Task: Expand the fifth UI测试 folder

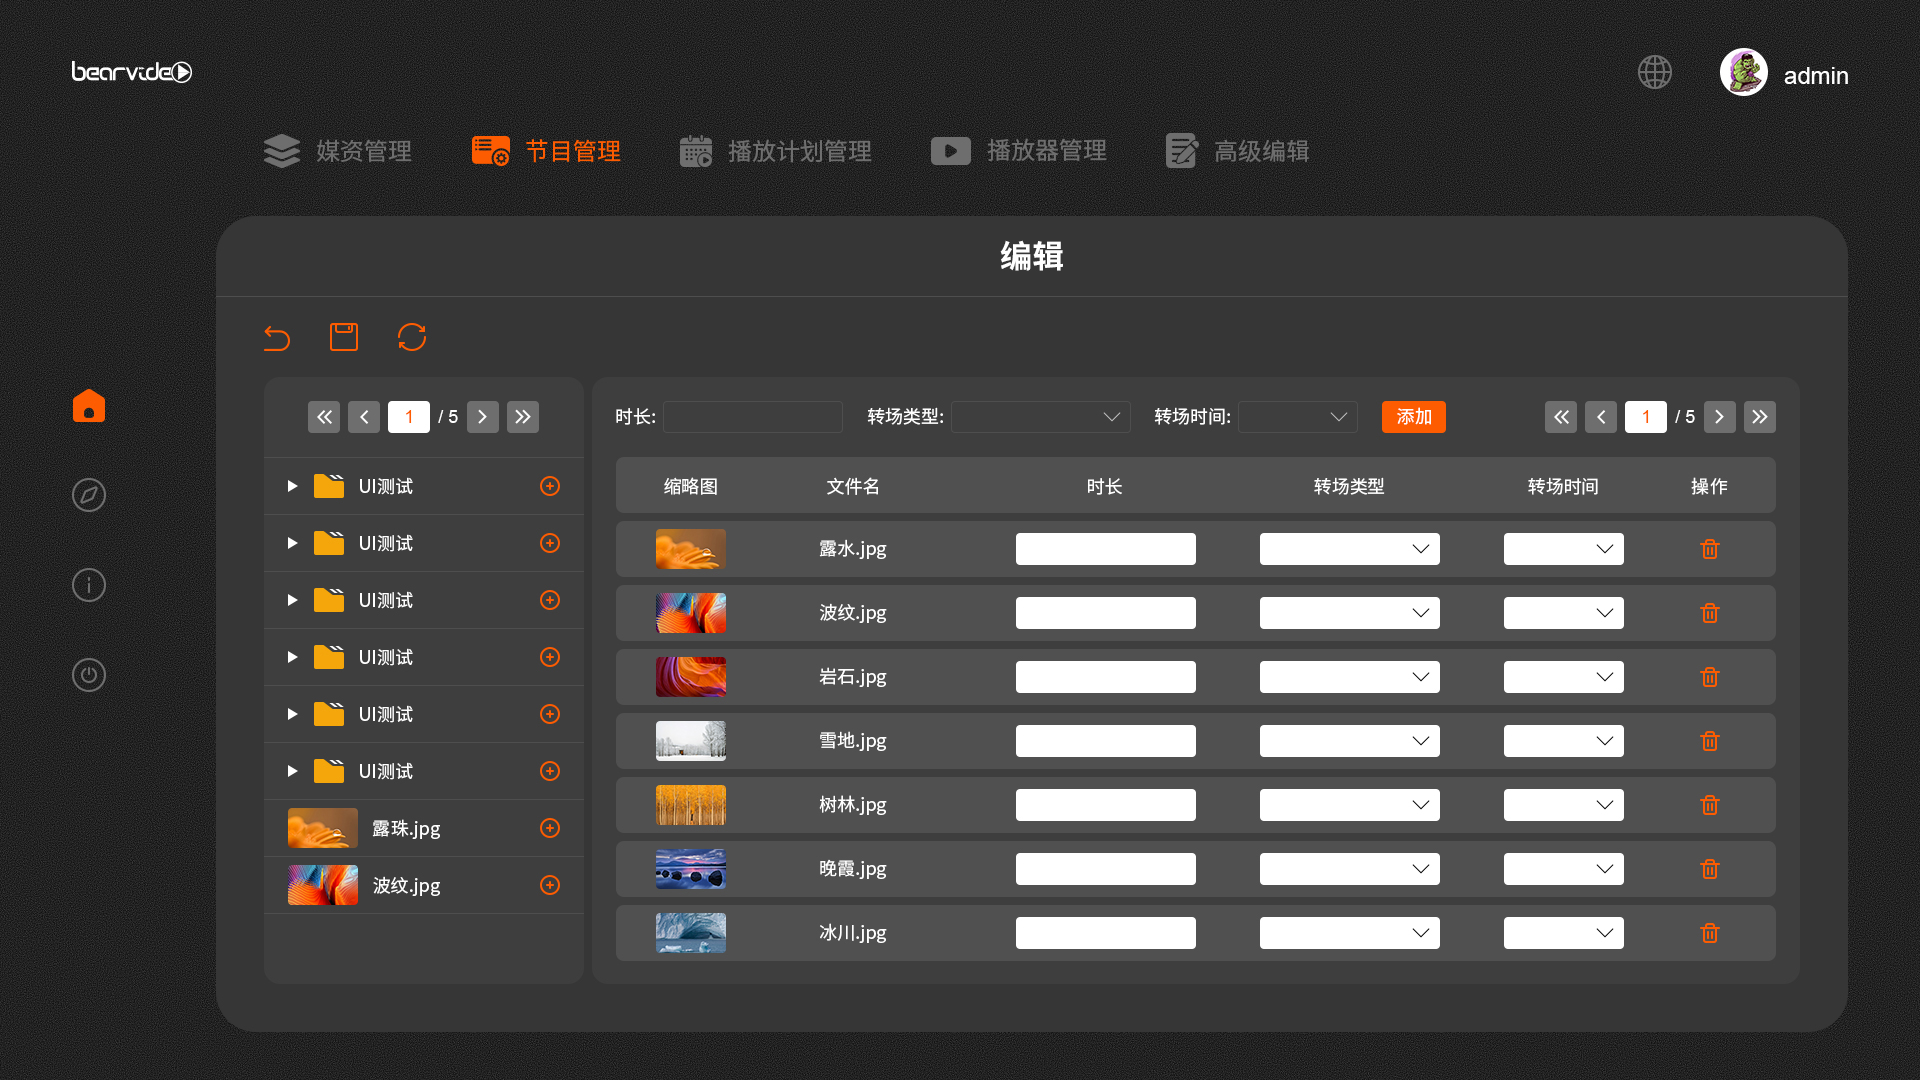Action: [292, 714]
